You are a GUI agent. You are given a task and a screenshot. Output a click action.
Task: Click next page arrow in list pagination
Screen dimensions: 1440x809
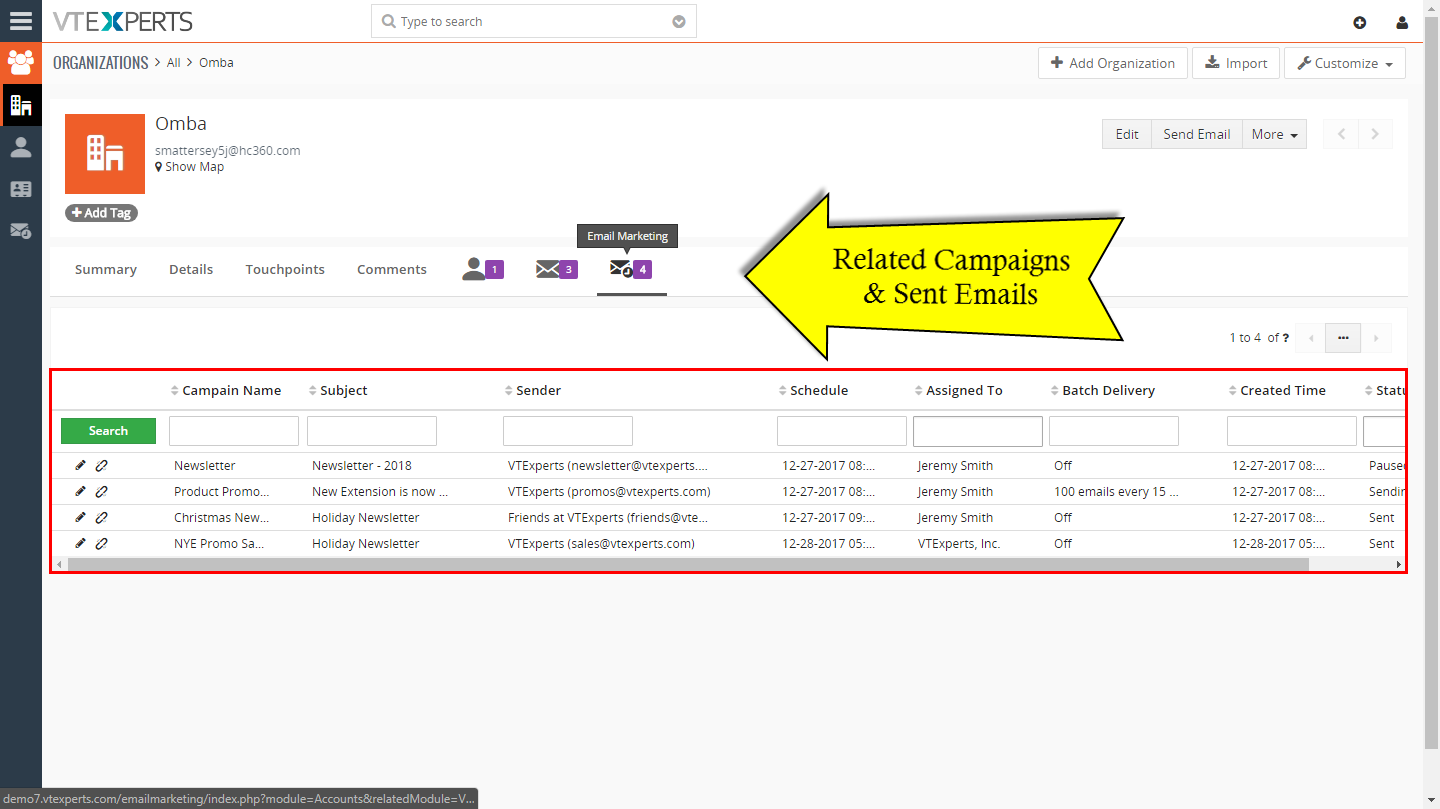point(1376,338)
